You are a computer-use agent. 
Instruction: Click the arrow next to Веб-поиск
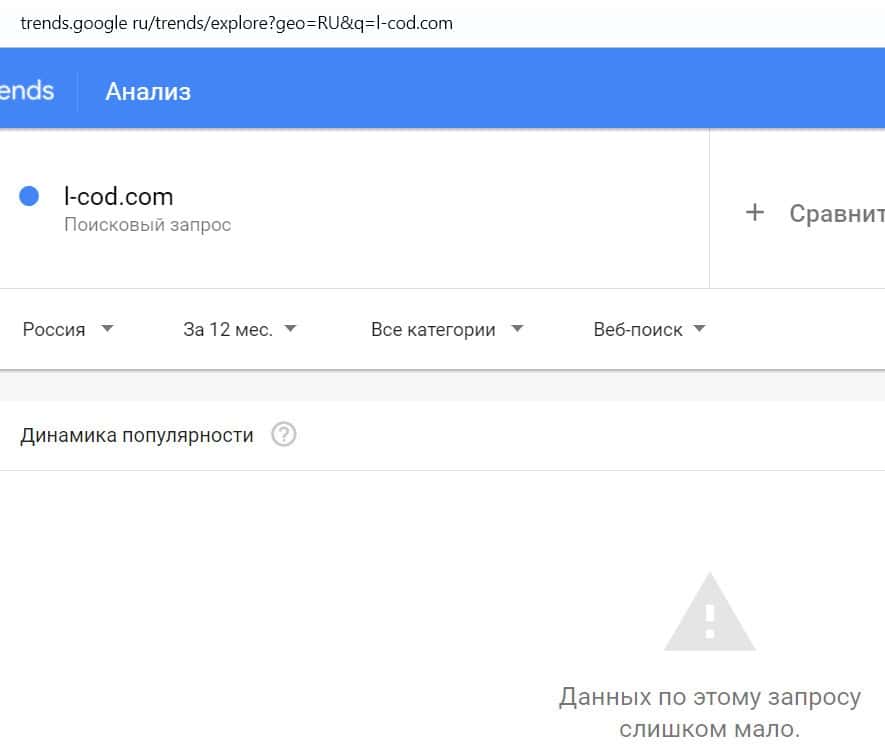pyautogui.click(x=699, y=329)
